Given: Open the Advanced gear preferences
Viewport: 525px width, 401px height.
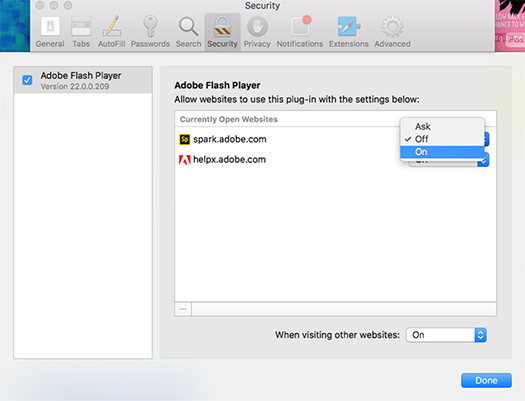Looking at the screenshot, I should coord(392,32).
